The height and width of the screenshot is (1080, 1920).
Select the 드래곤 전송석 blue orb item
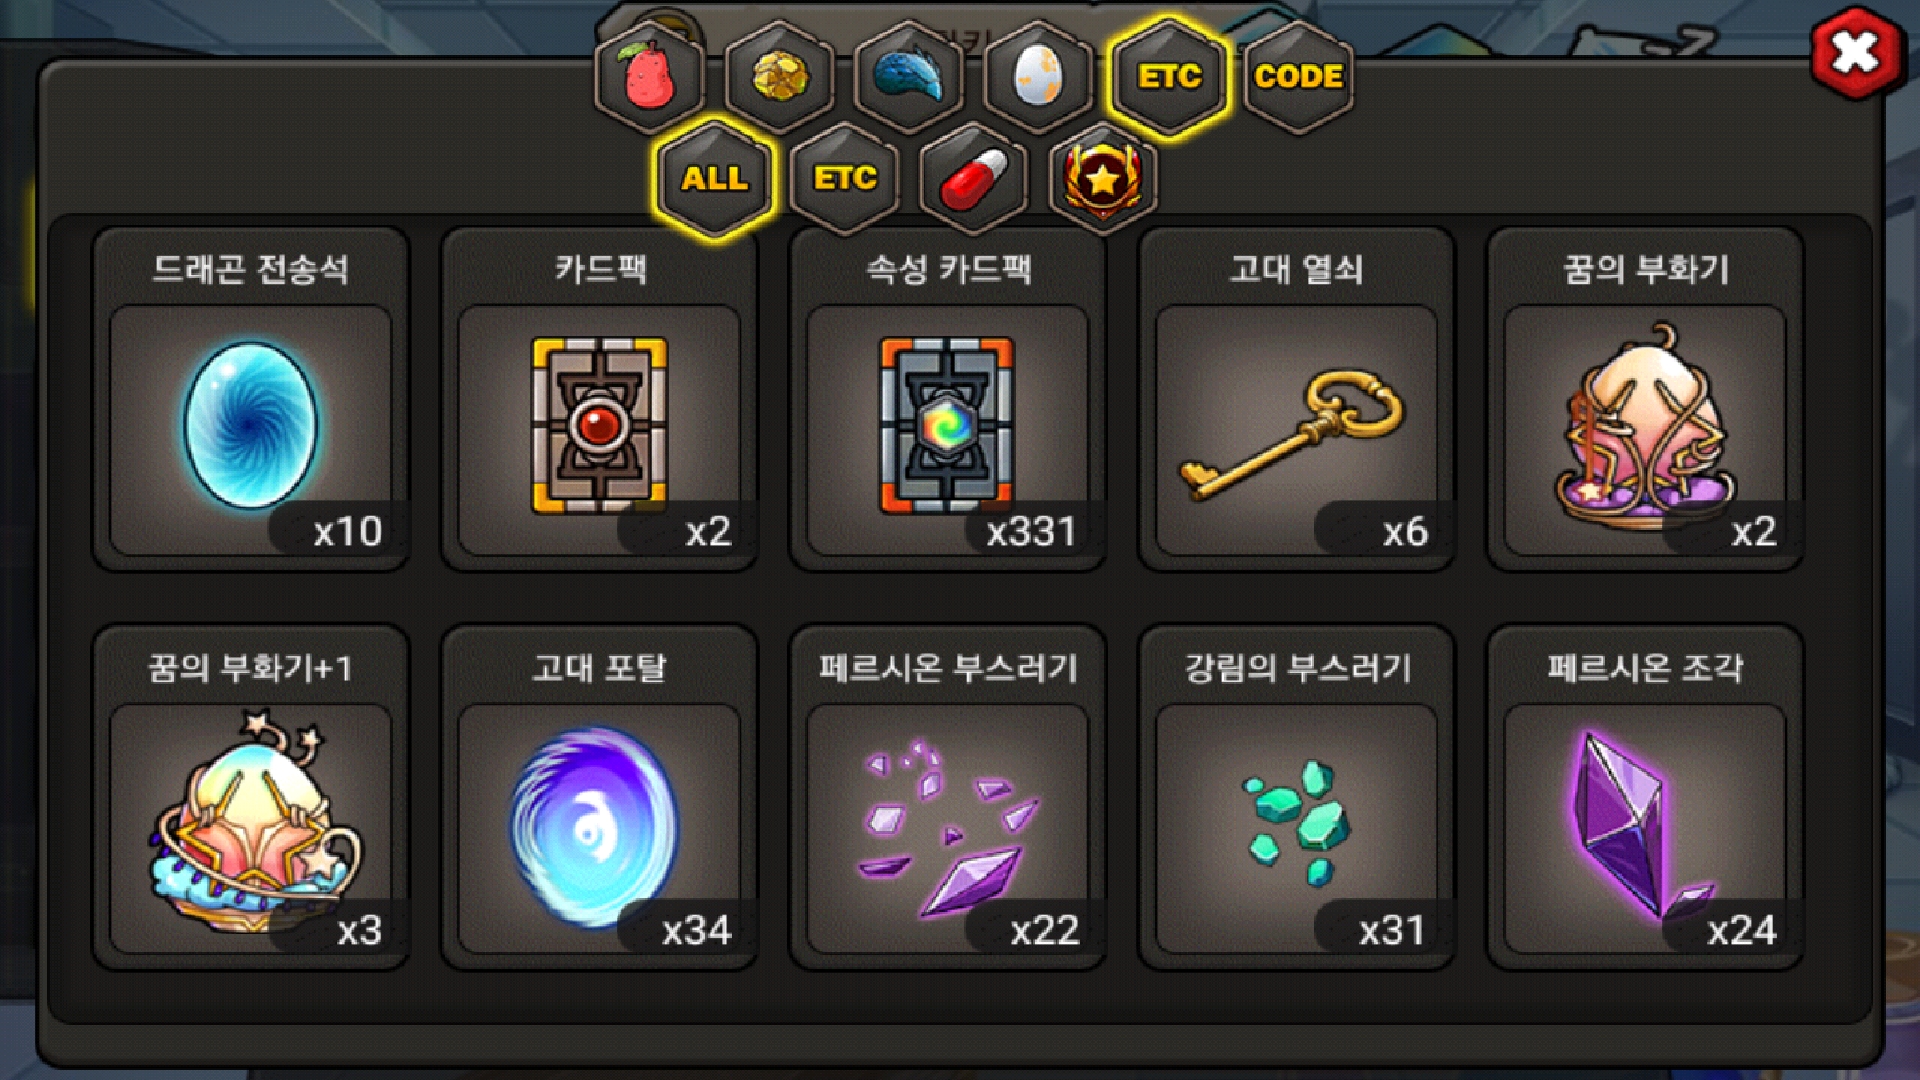[251, 400]
